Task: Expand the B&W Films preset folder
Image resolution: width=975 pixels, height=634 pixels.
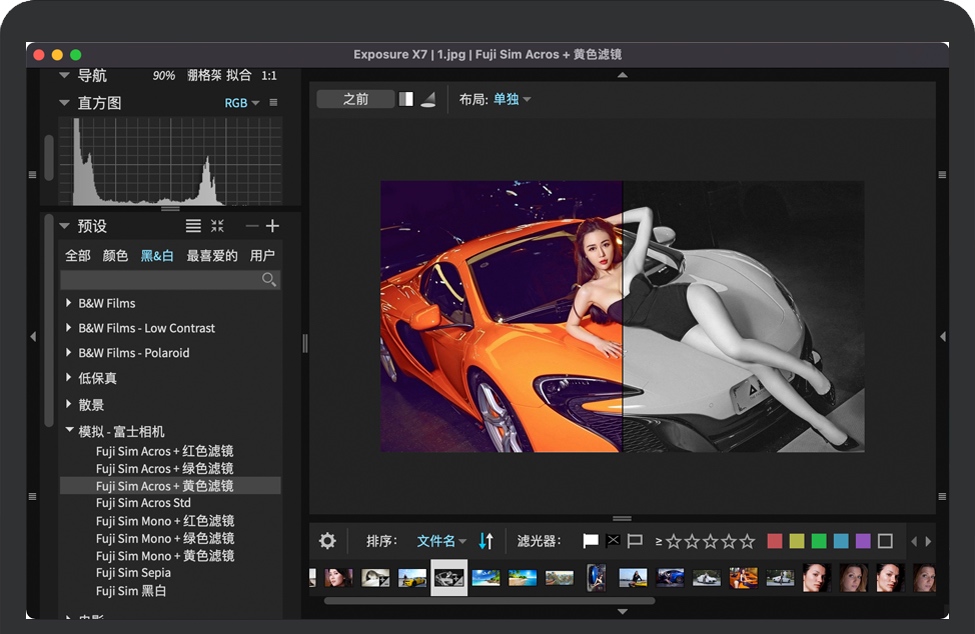Action: pos(69,303)
